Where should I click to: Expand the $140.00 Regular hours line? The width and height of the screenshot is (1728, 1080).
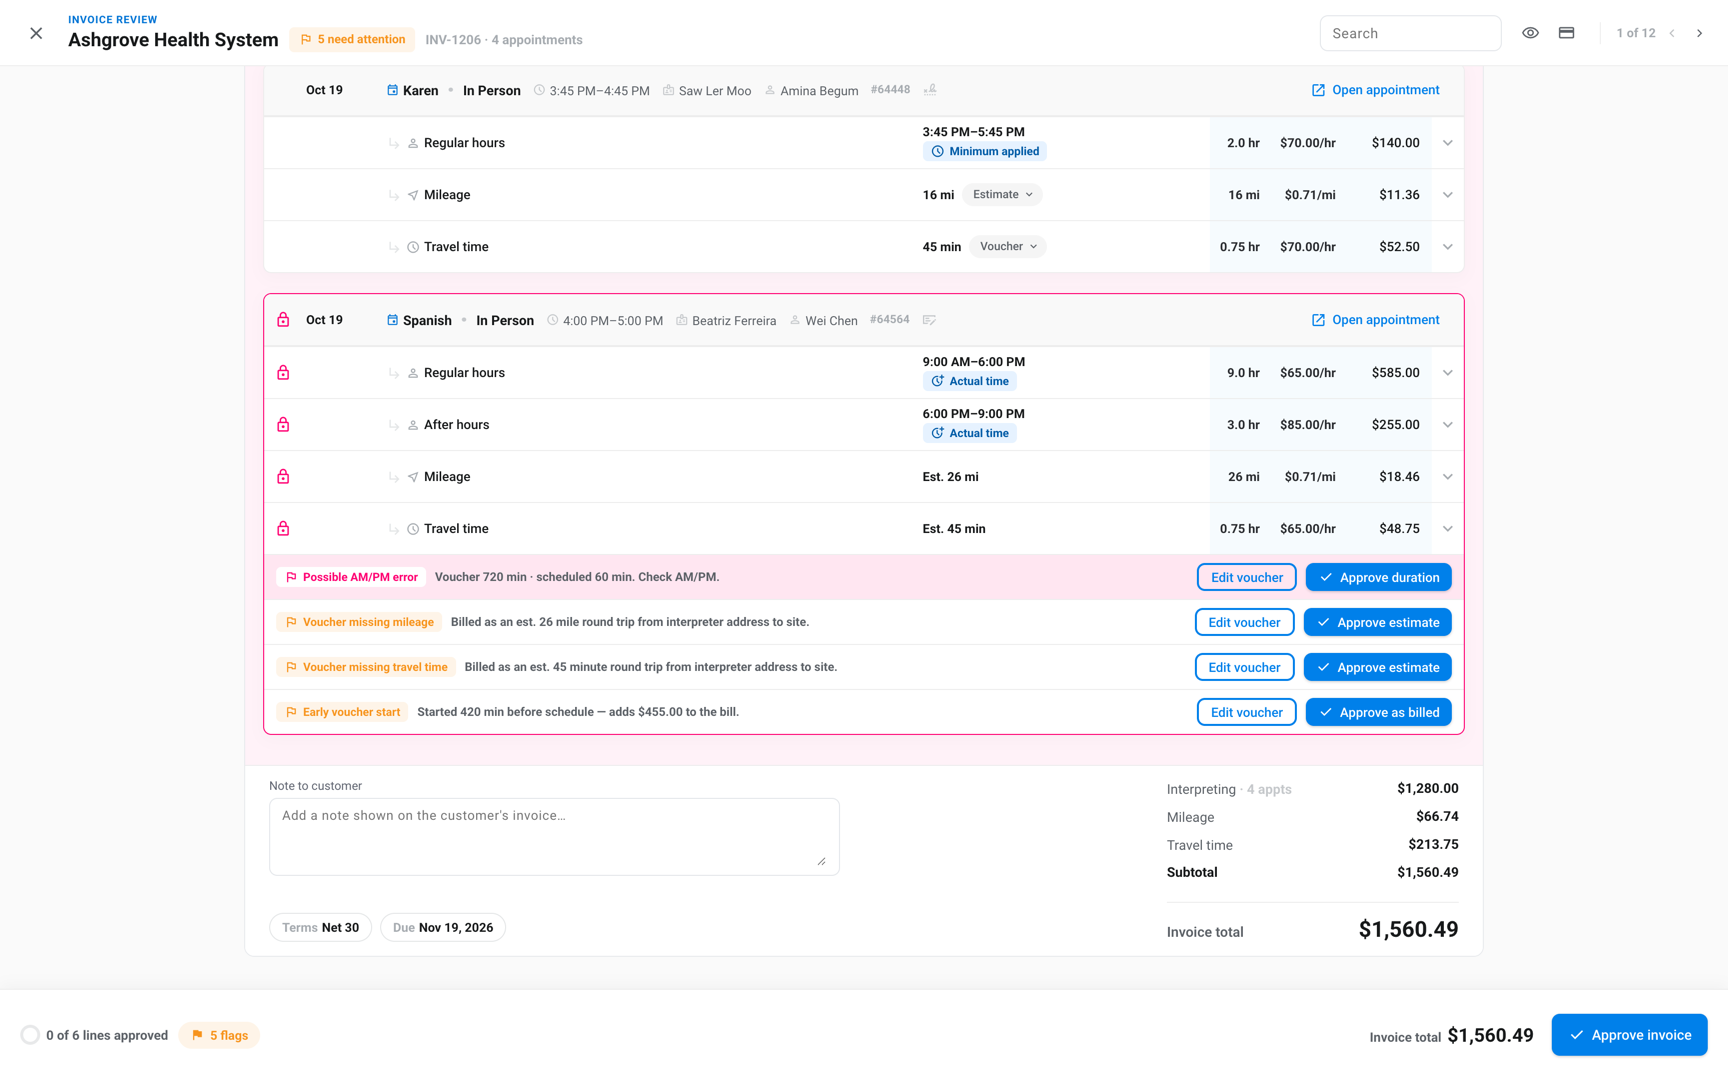(1447, 143)
